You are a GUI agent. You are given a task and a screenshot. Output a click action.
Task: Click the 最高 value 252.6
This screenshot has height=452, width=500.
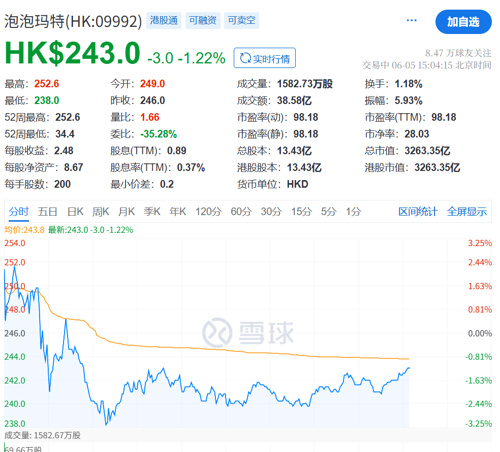(x=46, y=84)
